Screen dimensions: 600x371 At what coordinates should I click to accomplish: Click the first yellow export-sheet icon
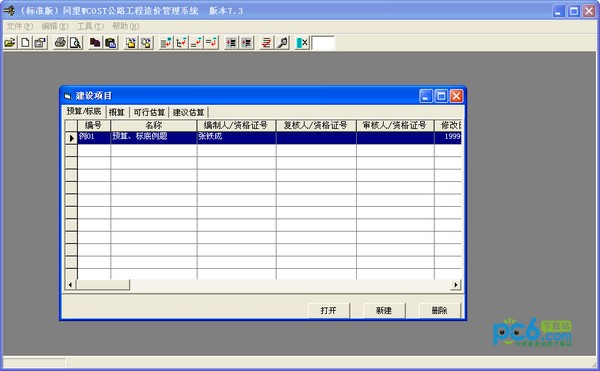pos(131,42)
